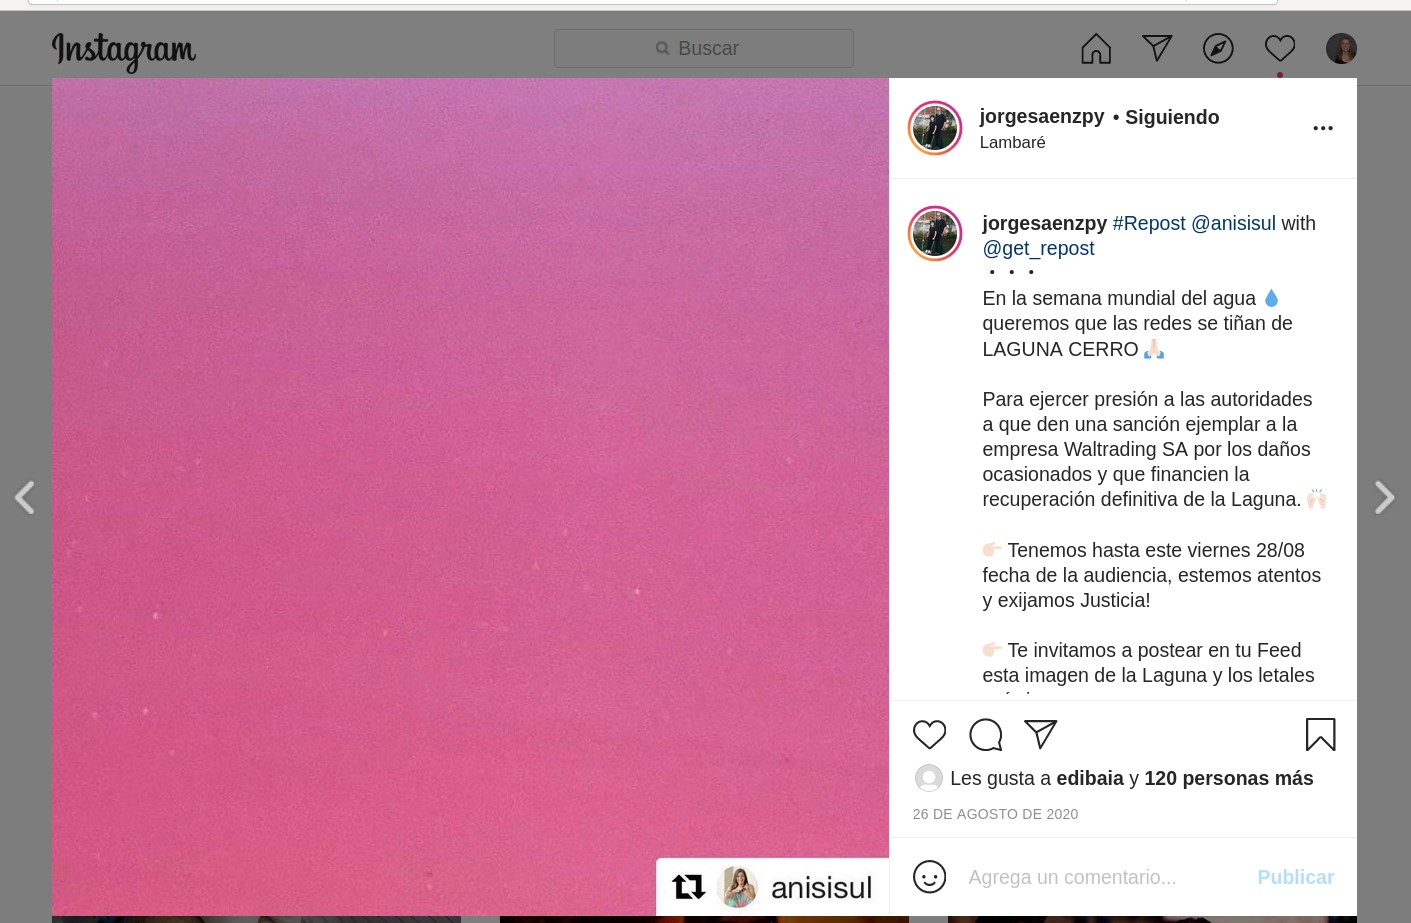This screenshot has height=923, width=1411.
Task: Open the Explore compass icon
Action: 1218,48
